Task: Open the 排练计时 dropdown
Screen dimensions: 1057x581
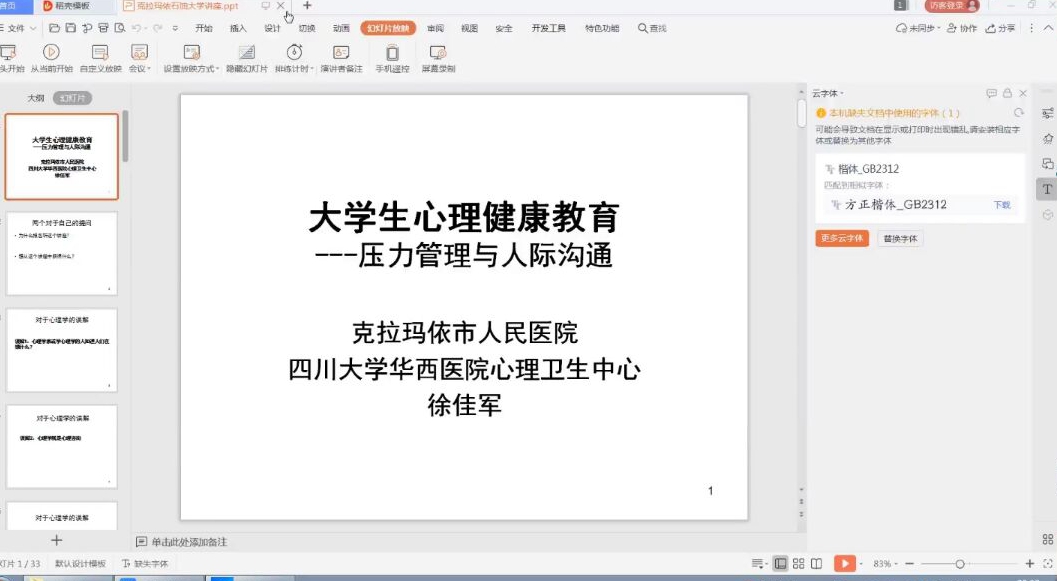Action: pyautogui.click(x=313, y=69)
